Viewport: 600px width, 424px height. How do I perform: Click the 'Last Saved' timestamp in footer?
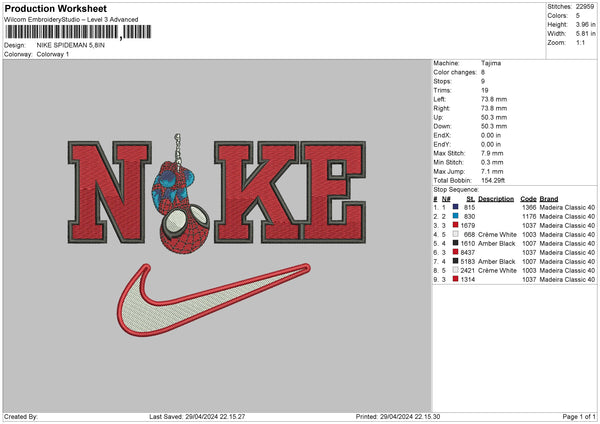coord(197,416)
